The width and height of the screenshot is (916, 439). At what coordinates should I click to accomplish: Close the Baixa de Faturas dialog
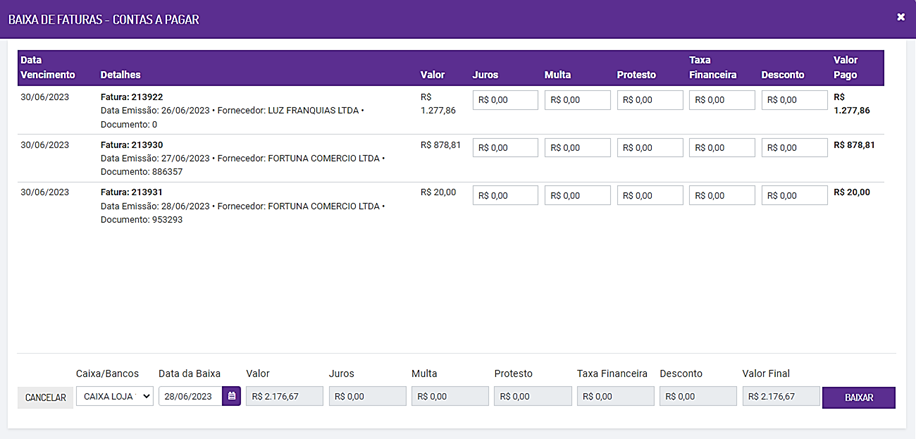click(x=901, y=17)
